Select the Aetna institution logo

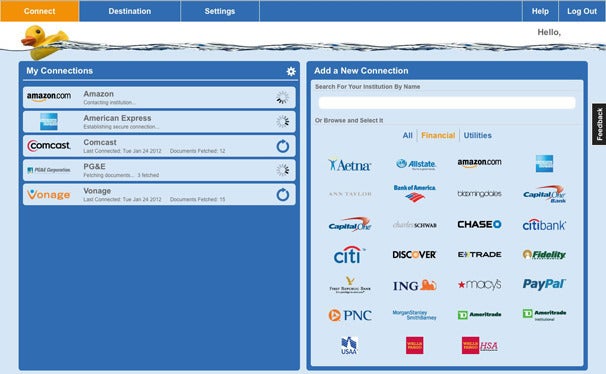point(350,164)
